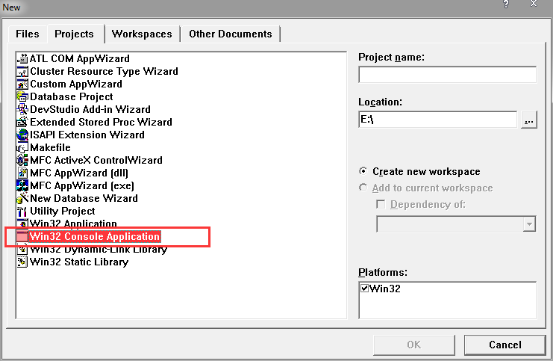554x361 pixels.
Task: Click the DevStudio Add-in Wizard icon
Action: coord(22,110)
